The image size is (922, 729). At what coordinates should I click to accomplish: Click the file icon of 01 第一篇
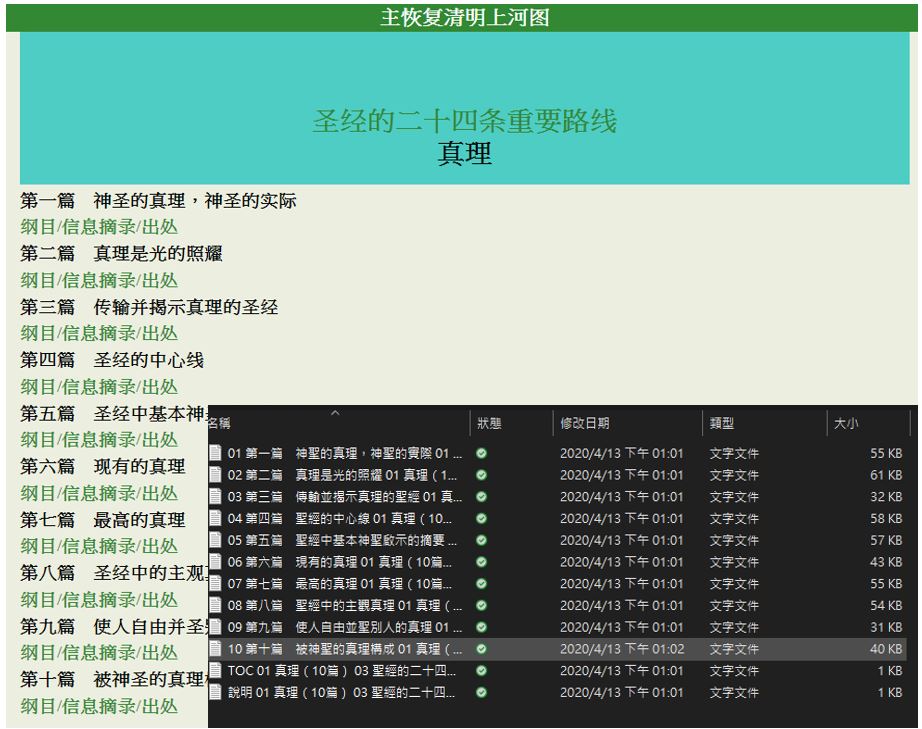[215, 453]
